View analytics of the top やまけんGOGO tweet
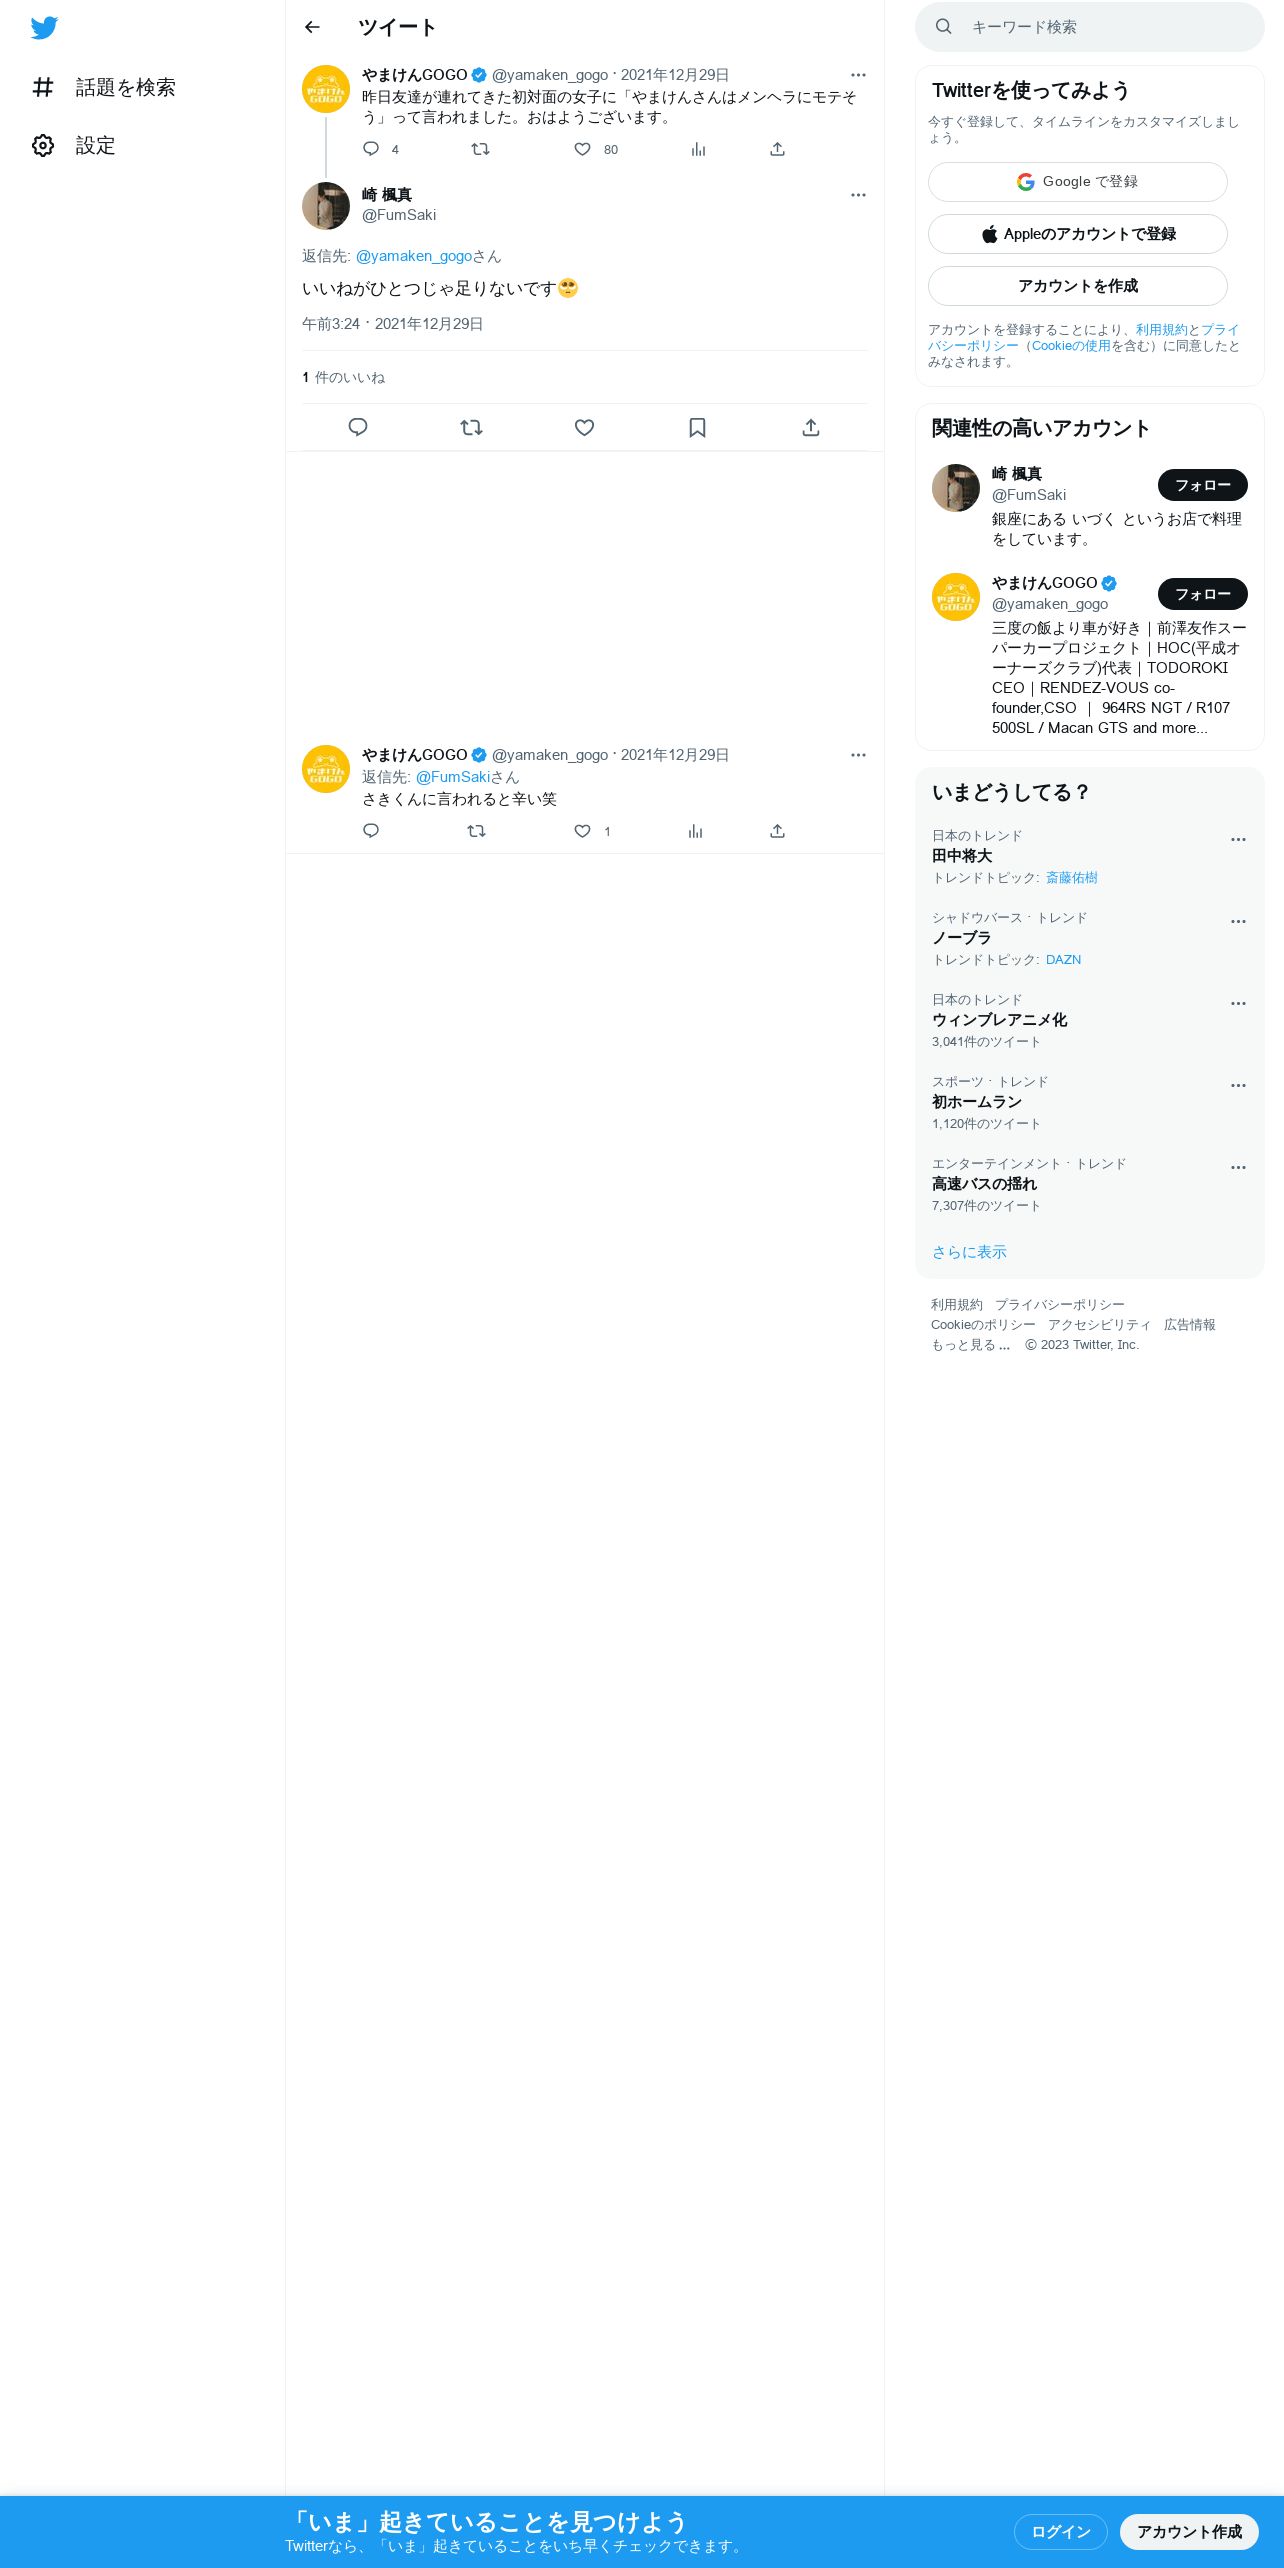The width and height of the screenshot is (1284, 2568). pos(698,149)
